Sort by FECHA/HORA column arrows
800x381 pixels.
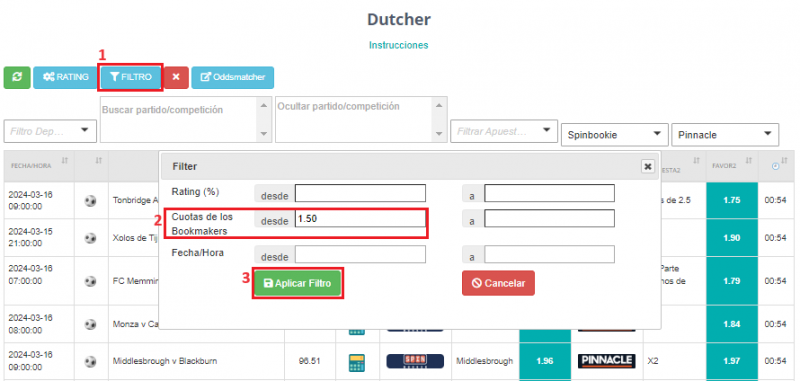point(64,161)
